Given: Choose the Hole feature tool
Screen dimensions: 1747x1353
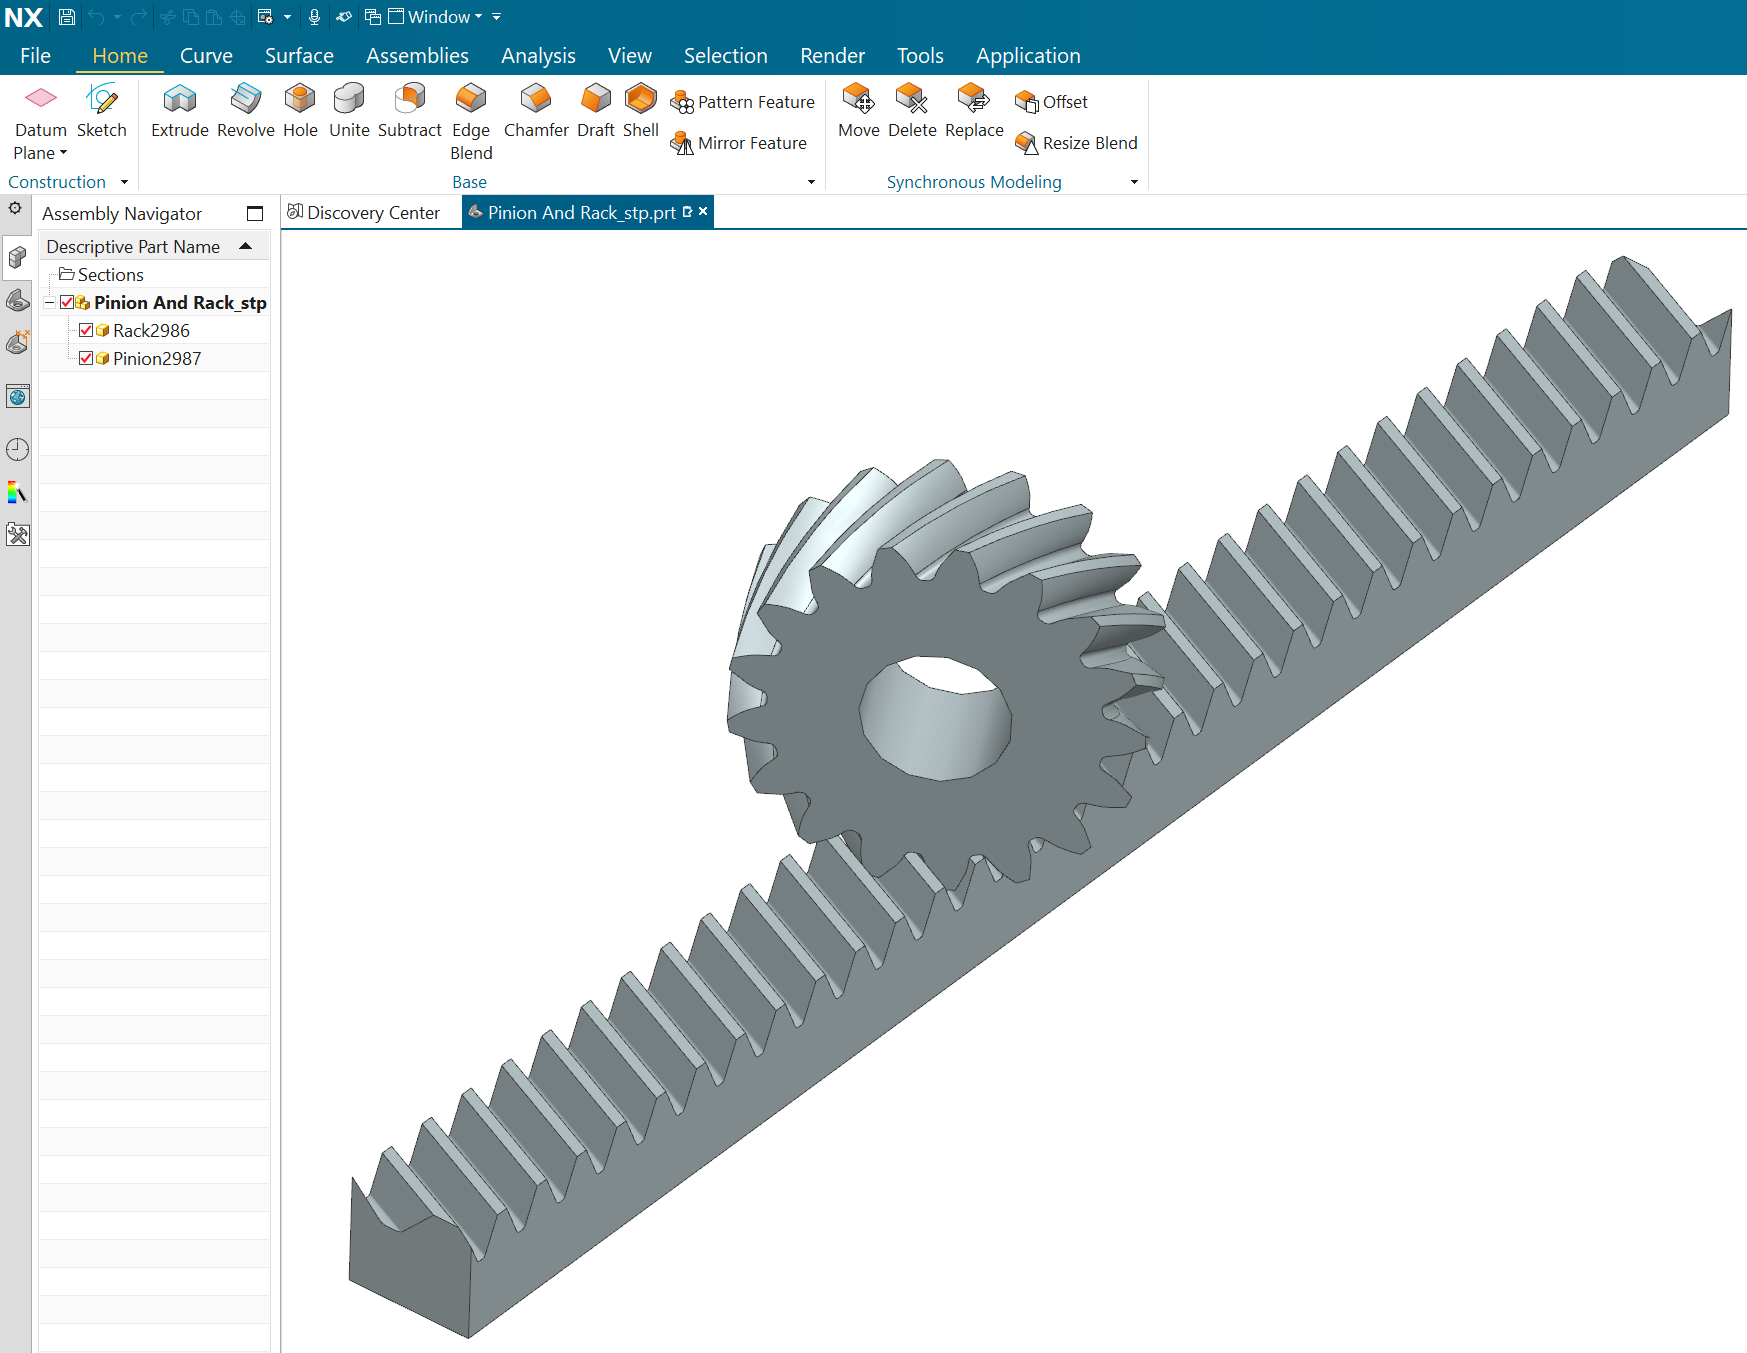Looking at the screenshot, I should 300,110.
